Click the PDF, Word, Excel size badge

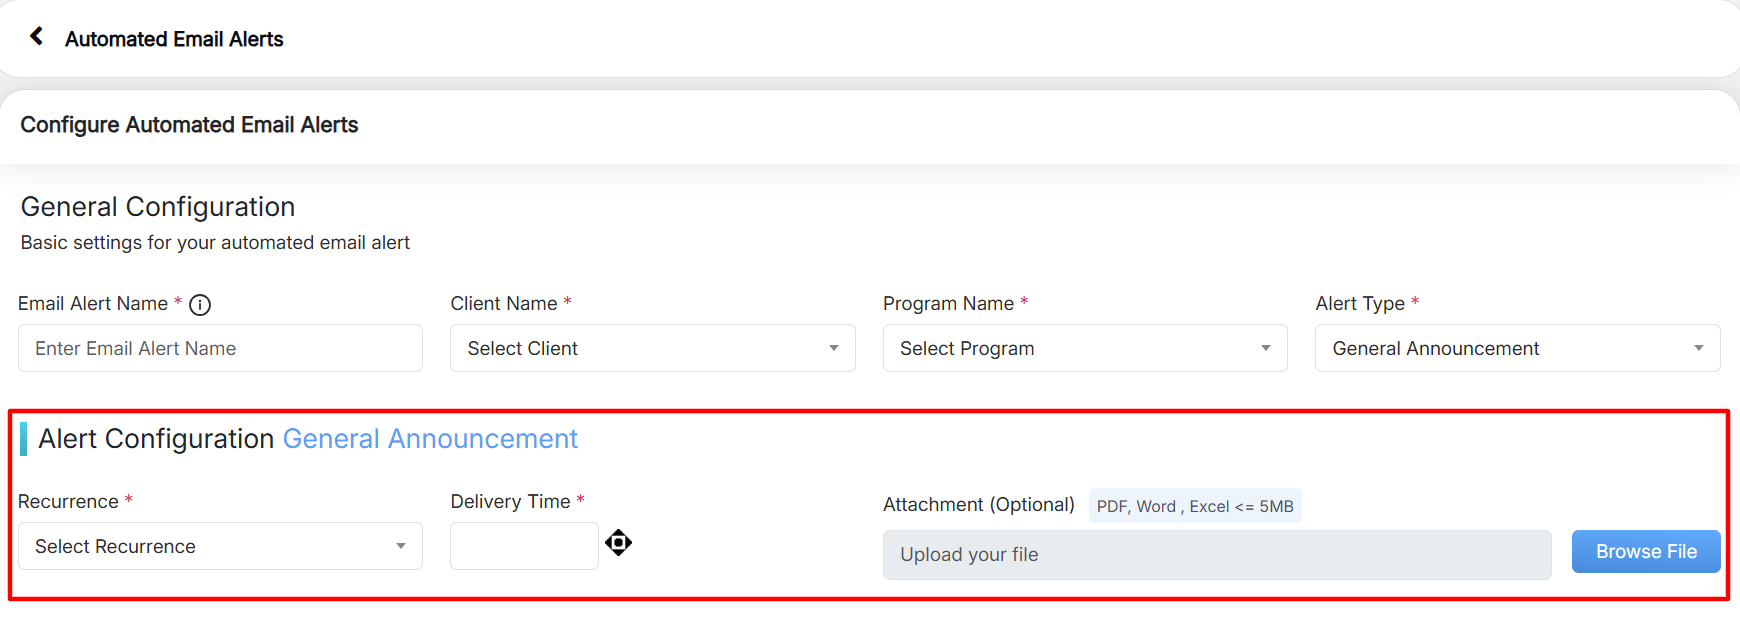(x=1194, y=506)
